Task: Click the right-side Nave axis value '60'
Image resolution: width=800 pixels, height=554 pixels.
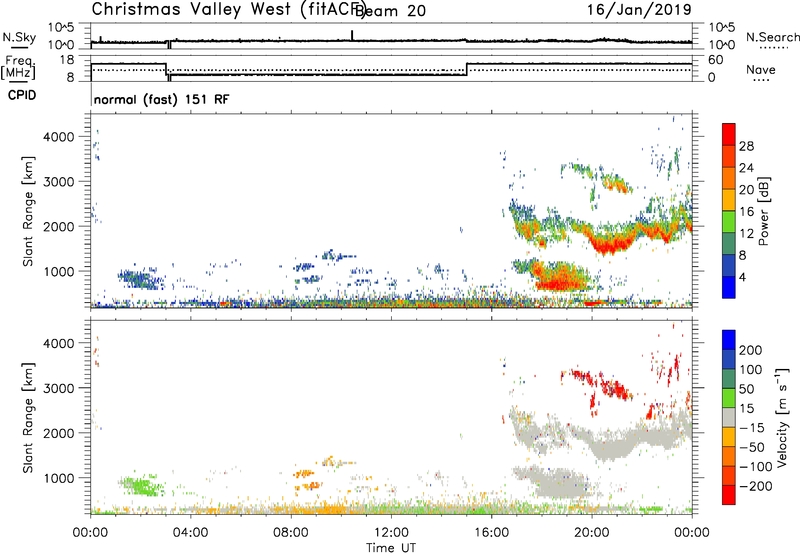Action: [716, 60]
